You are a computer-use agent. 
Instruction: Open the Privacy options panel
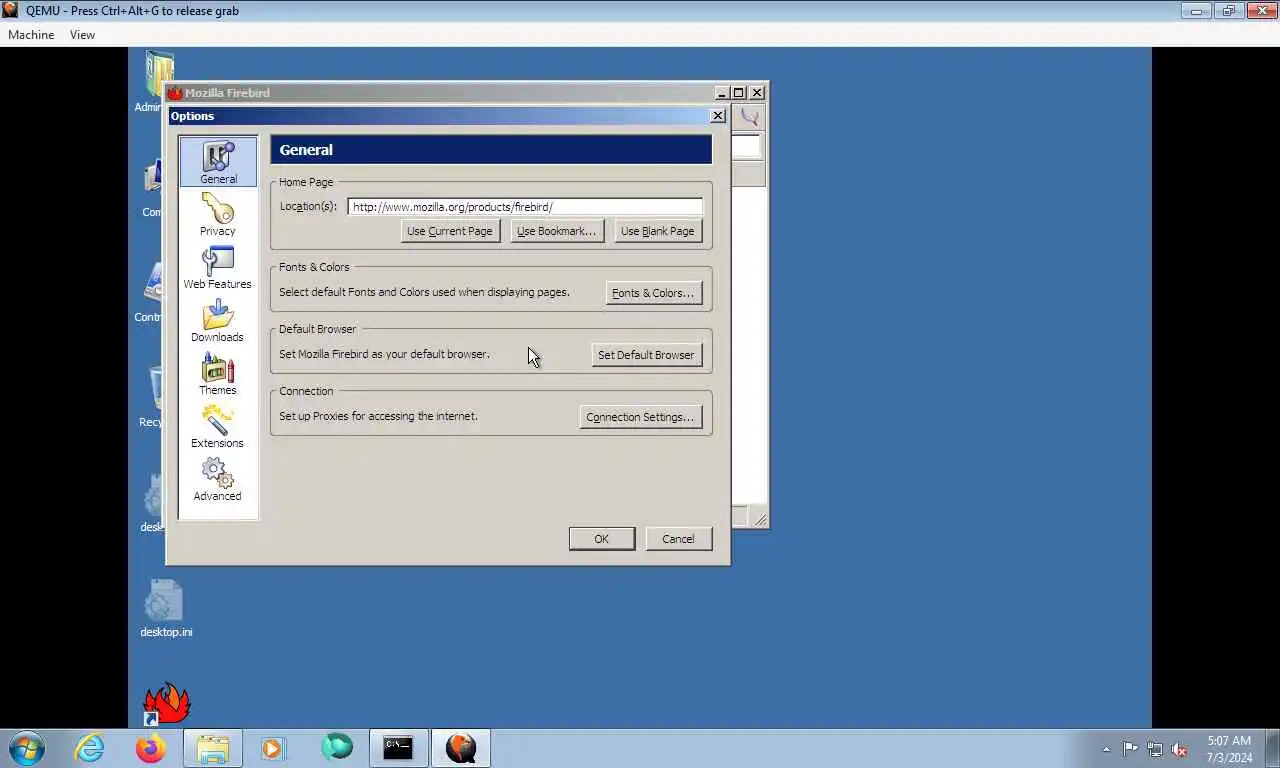pyautogui.click(x=218, y=215)
